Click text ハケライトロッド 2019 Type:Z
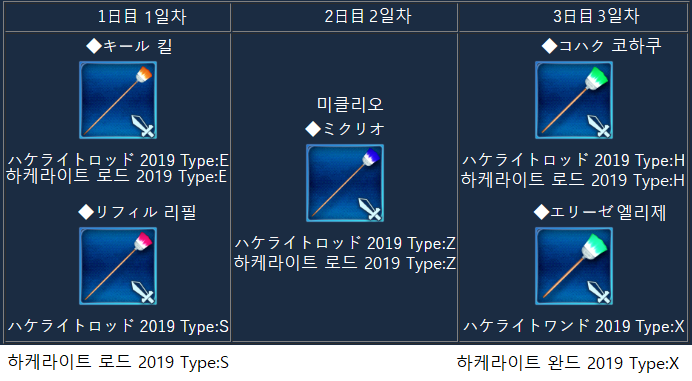Viewport: 692px width, 381px height. pos(345,243)
